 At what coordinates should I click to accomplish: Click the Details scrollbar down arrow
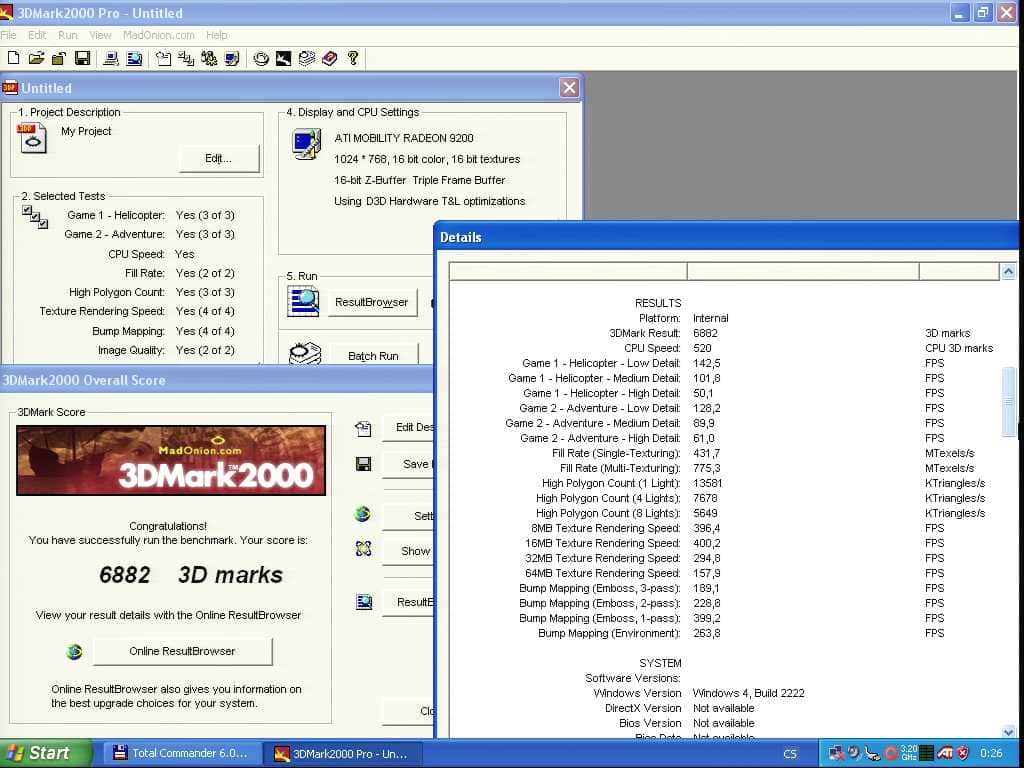(1008, 731)
